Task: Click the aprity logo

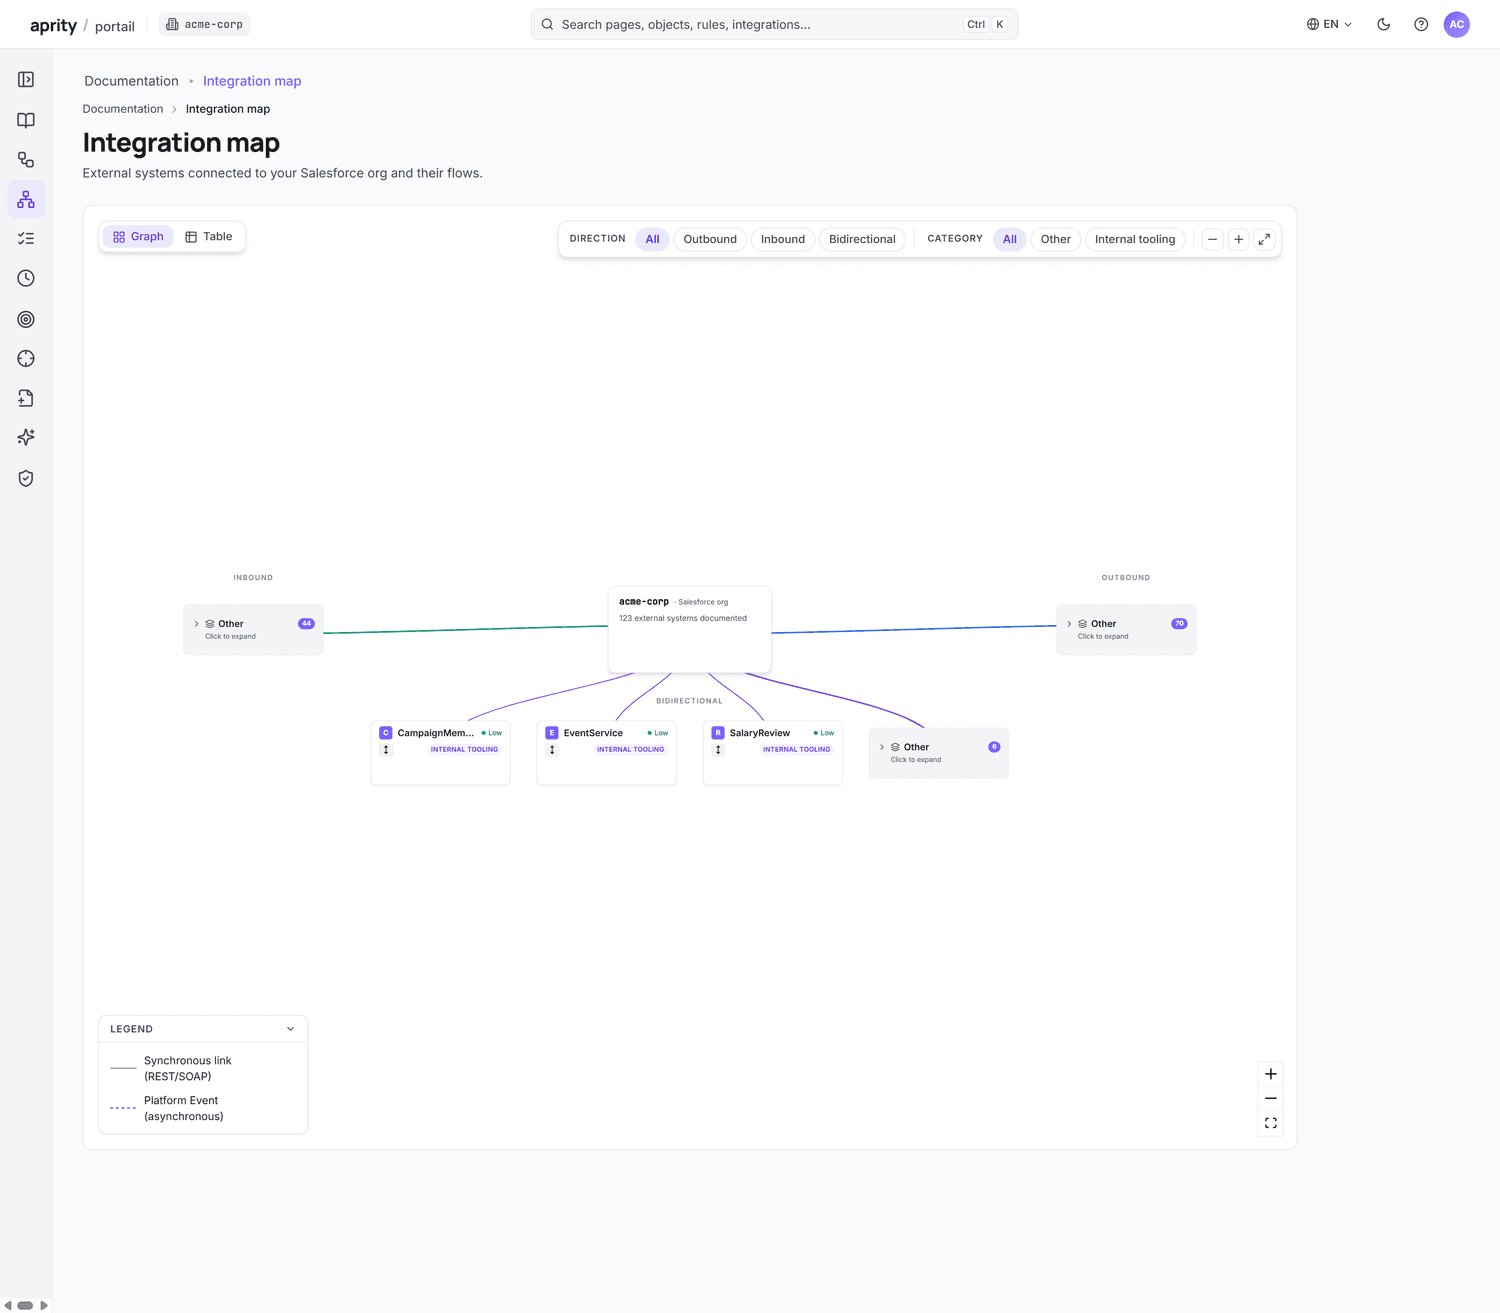Action: (x=54, y=25)
